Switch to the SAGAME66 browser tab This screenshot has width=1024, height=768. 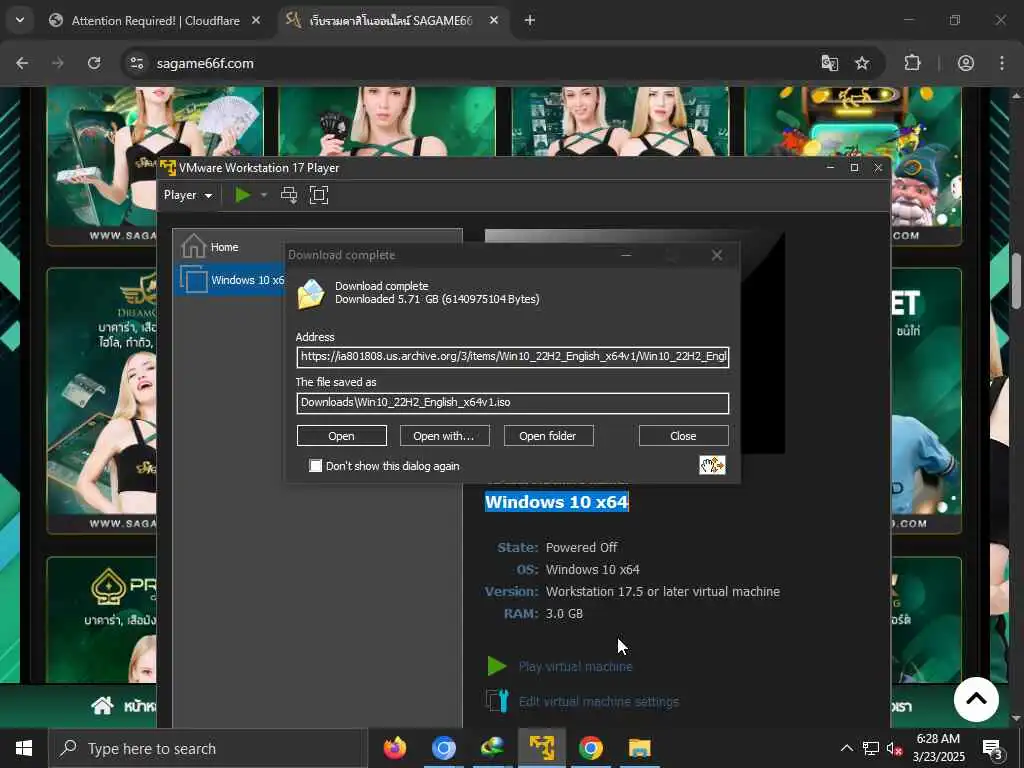coord(391,21)
